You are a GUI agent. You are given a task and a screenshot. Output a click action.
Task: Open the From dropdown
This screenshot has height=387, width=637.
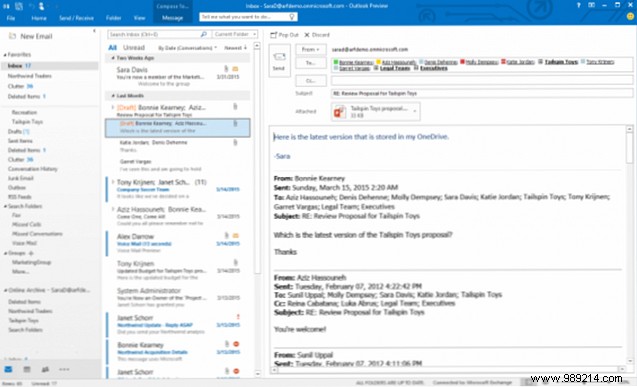310,50
